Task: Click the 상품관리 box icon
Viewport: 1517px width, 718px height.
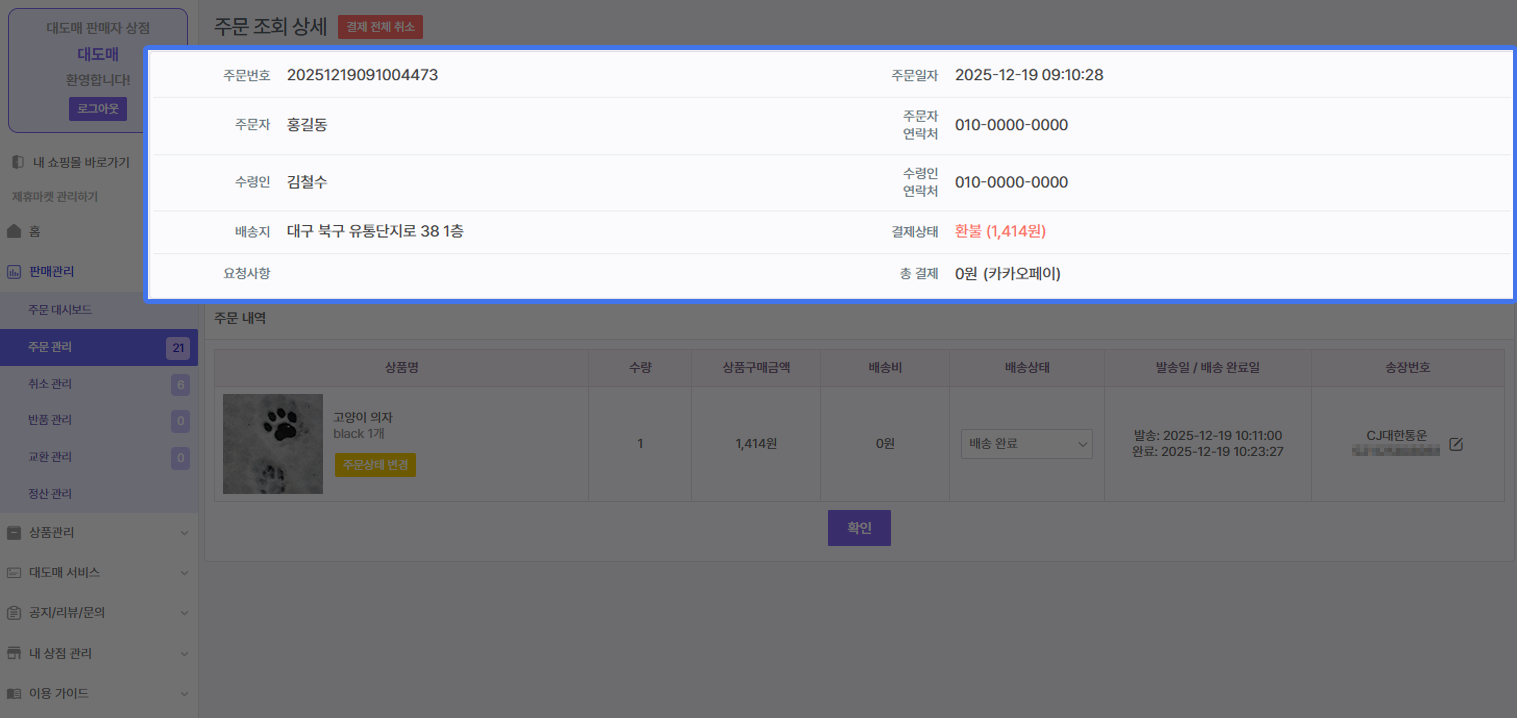Action: 14,533
